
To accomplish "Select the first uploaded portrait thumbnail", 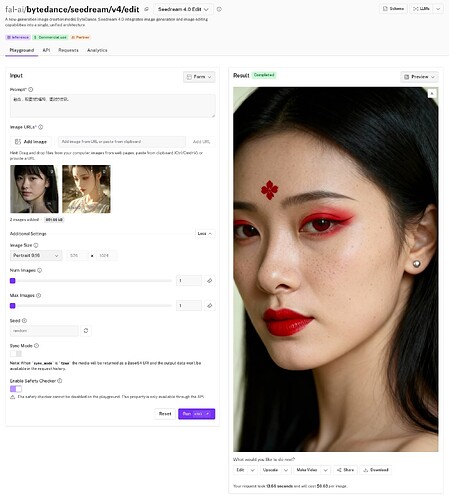I will click(x=34, y=189).
